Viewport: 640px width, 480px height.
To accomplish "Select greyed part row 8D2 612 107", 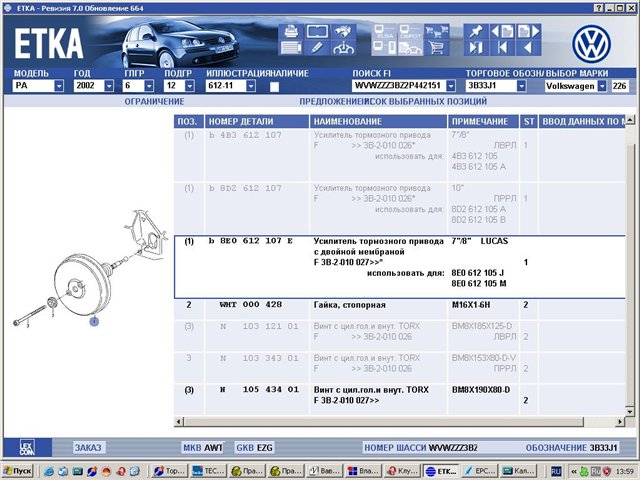I will click(400, 208).
